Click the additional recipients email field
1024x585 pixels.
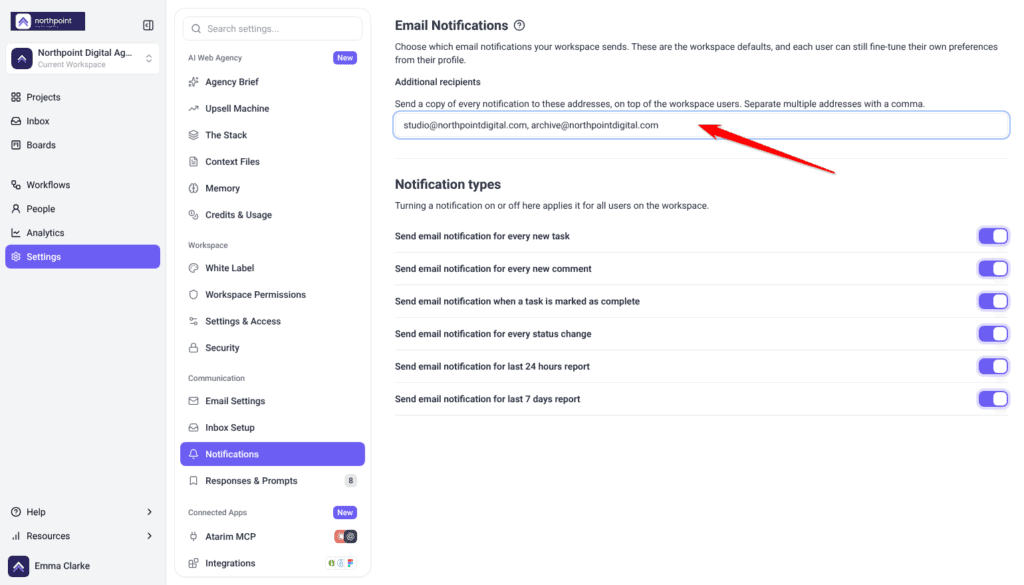click(701, 125)
